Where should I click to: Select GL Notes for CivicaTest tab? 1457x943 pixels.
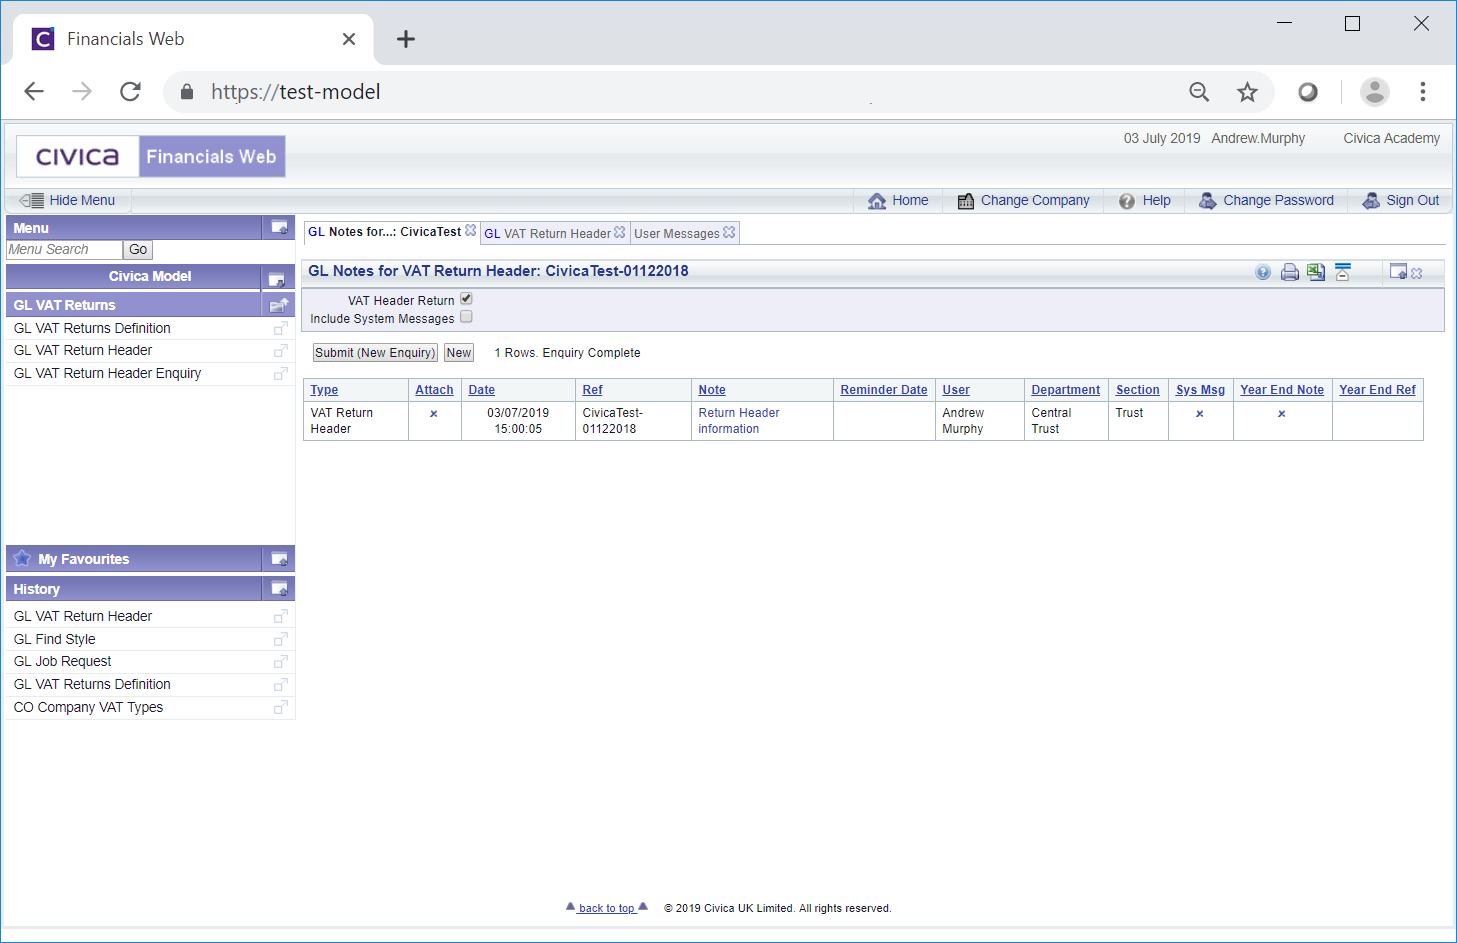[x=384, y=232]
